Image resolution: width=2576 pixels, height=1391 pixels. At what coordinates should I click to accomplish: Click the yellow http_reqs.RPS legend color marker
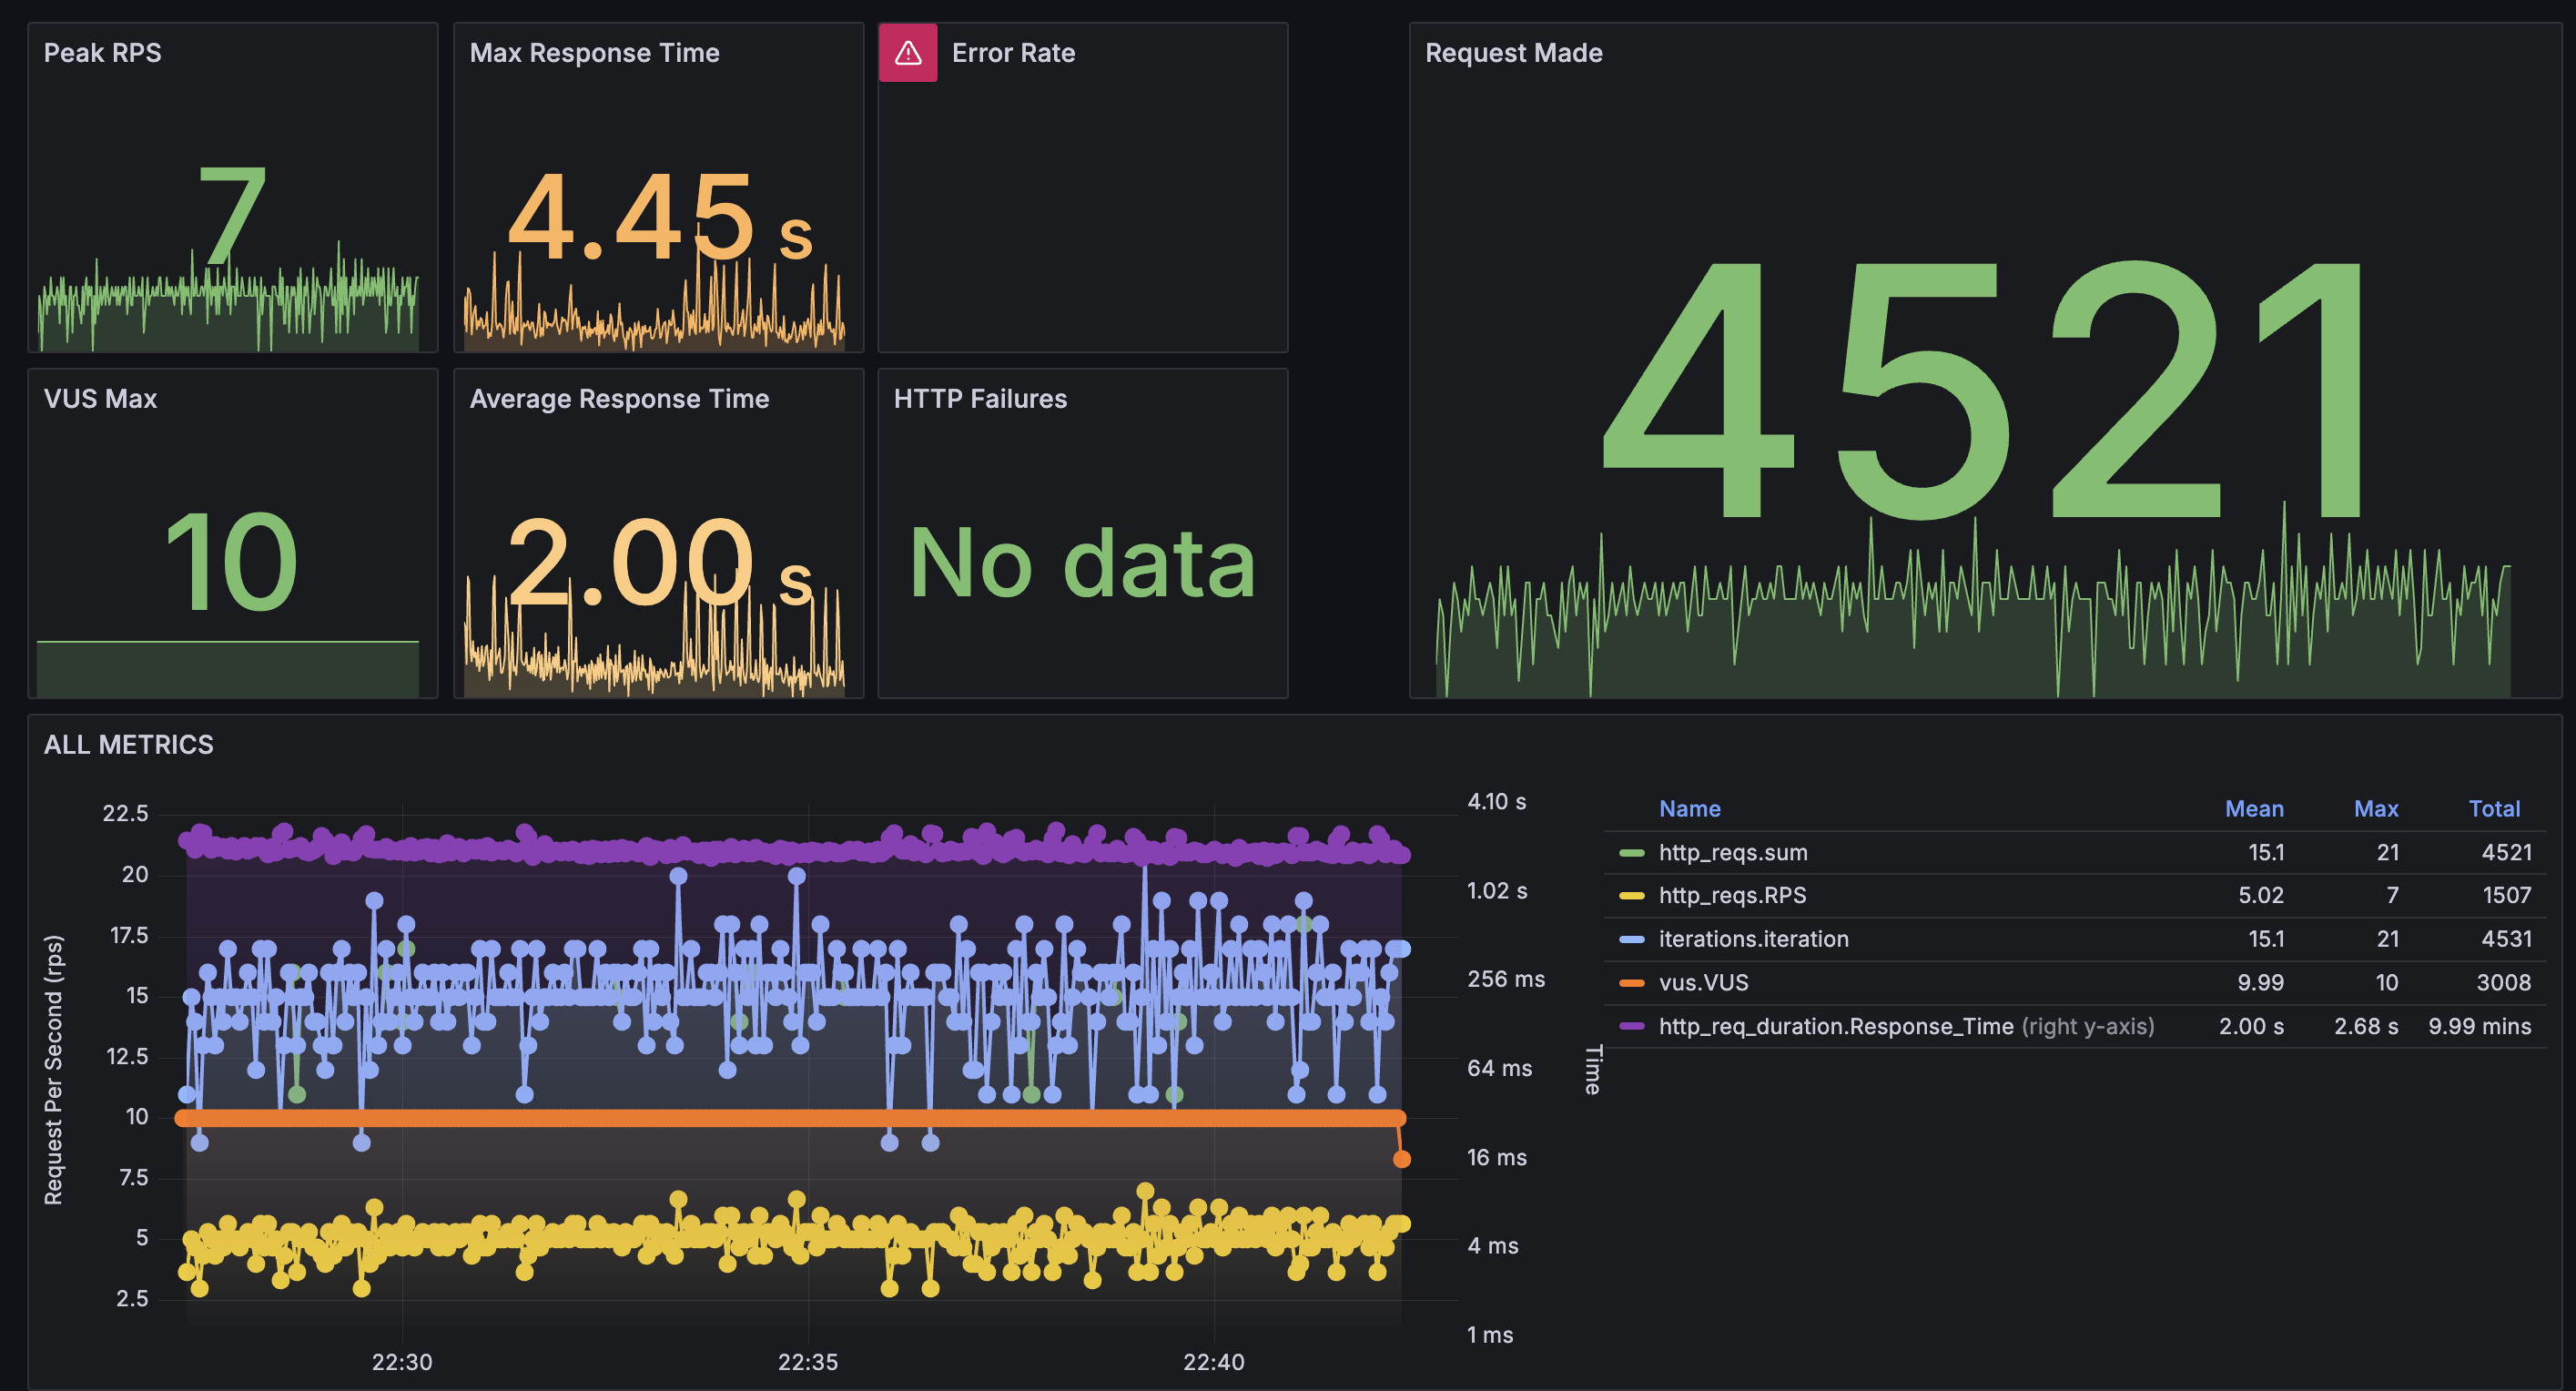click(x=1631, y=896)
